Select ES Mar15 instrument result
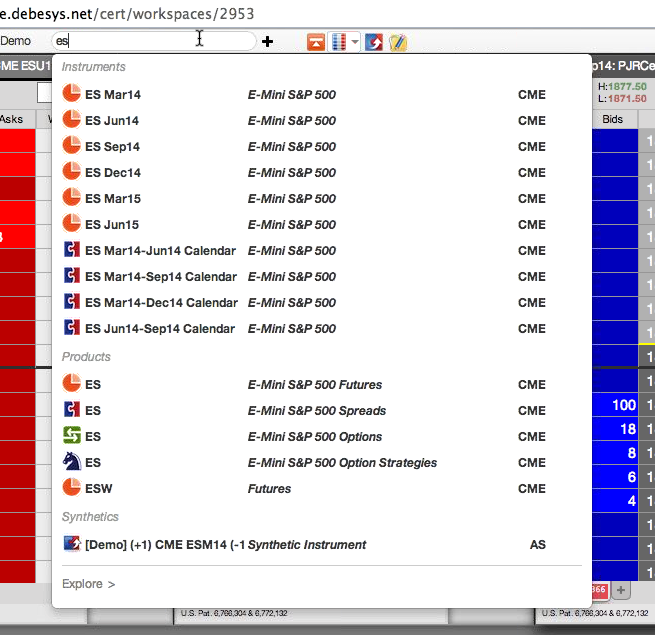The image size is (655, 635). [322, 198]
